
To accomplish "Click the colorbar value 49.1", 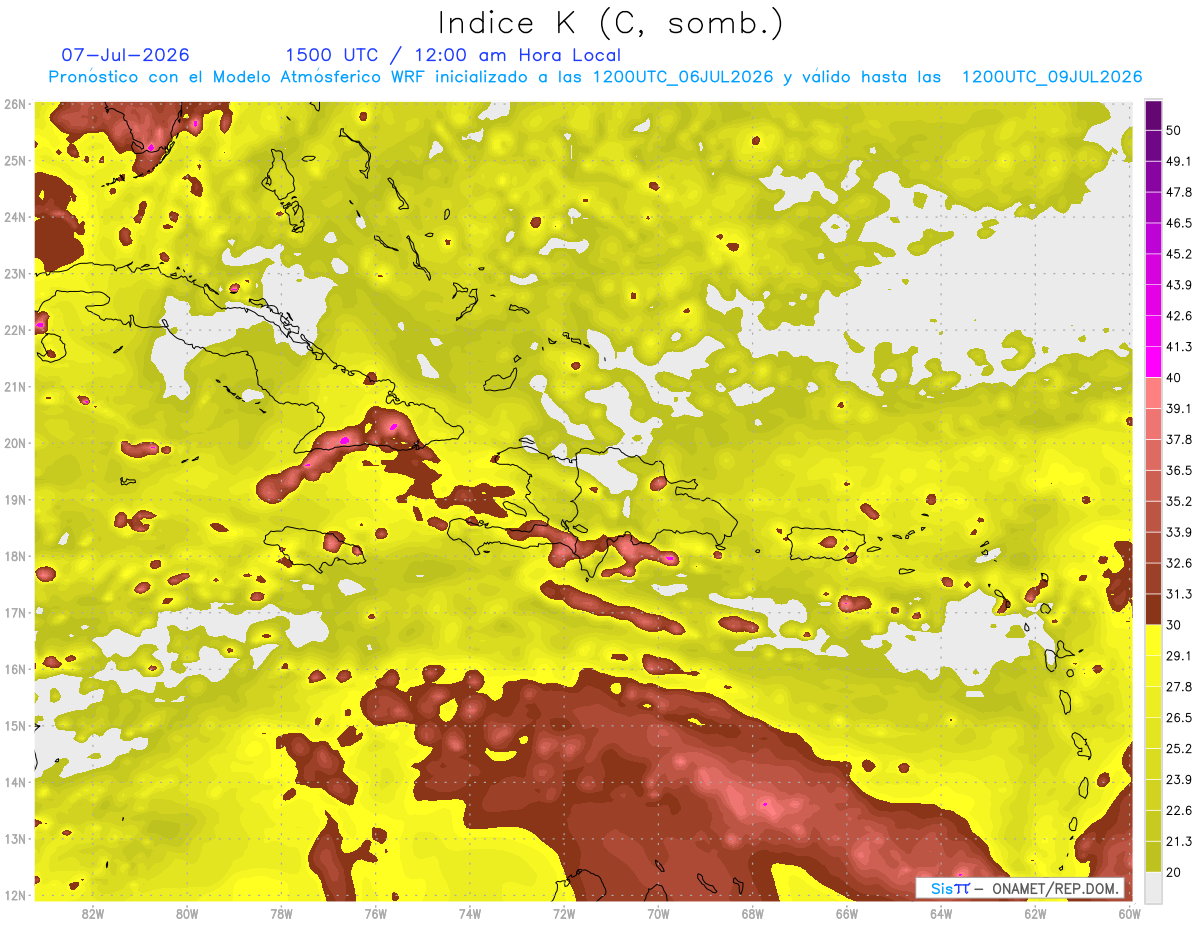I will click(x=1179, y=161).
